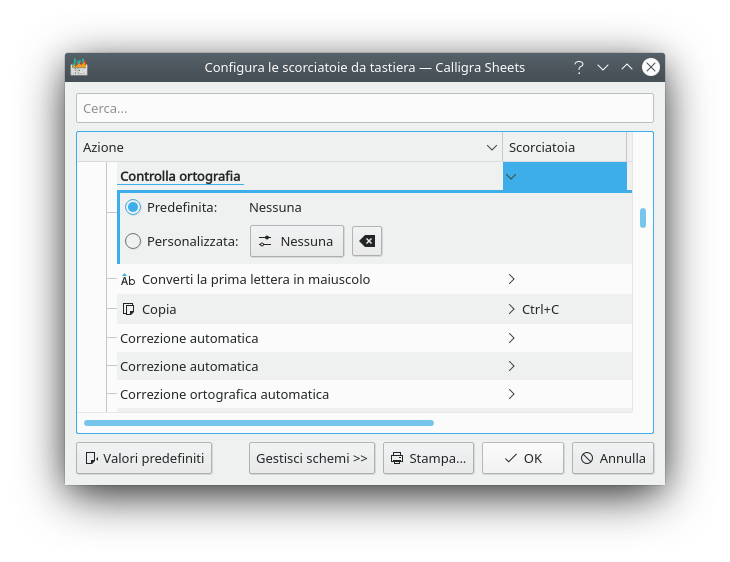
Task: Select the Predefinita radio button
Action: 133,207
